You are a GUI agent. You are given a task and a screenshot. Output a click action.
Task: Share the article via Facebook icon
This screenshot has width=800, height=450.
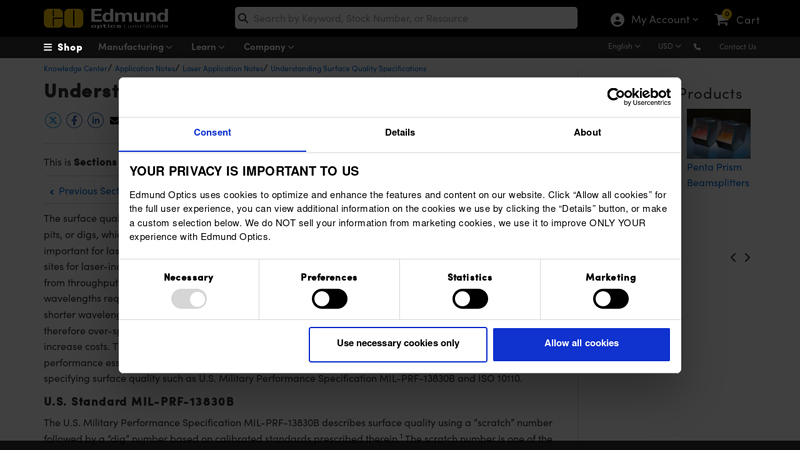(74, 120)
